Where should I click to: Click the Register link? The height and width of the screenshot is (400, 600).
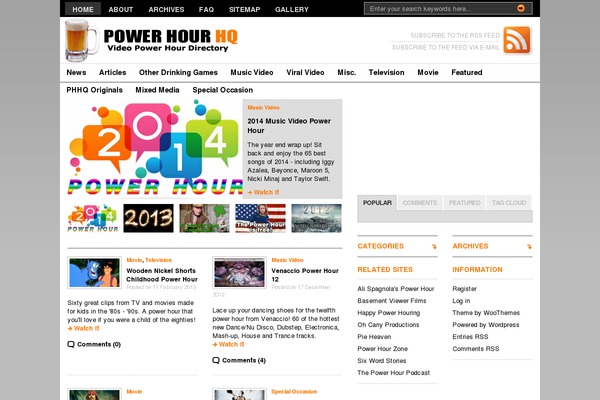point(464,289)
